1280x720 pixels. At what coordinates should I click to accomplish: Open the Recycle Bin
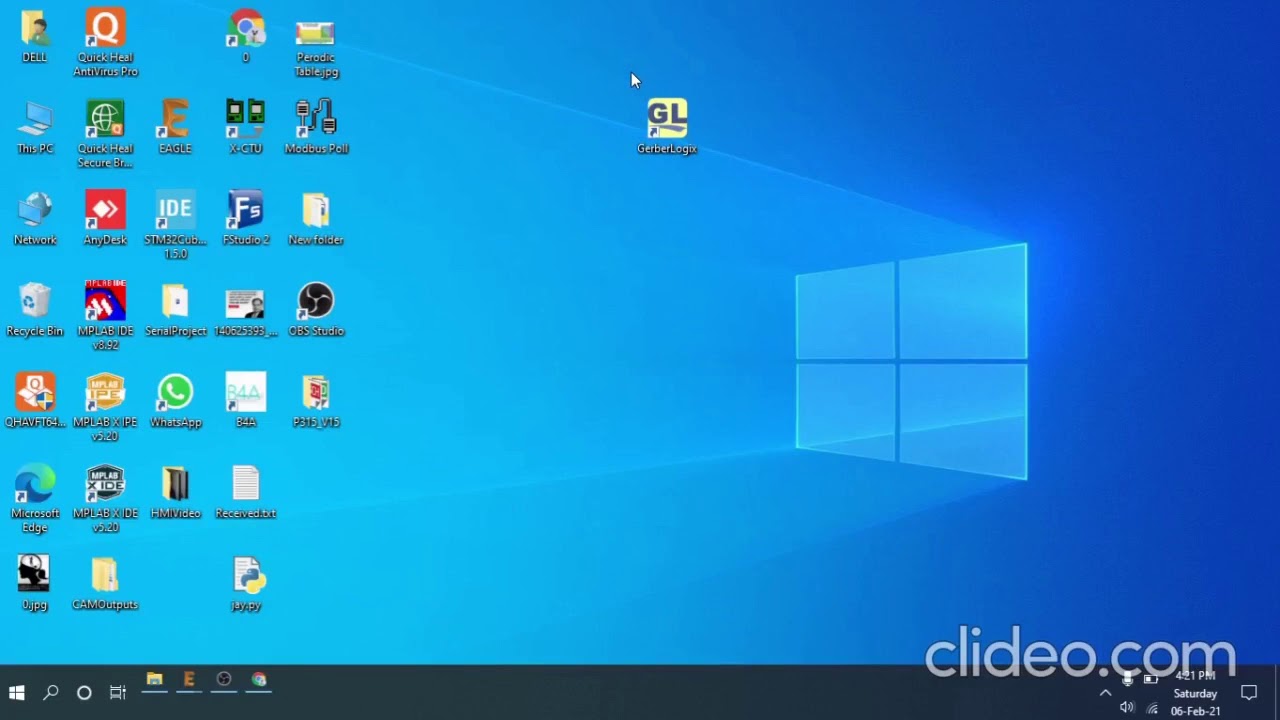click(x=35, y=309)
